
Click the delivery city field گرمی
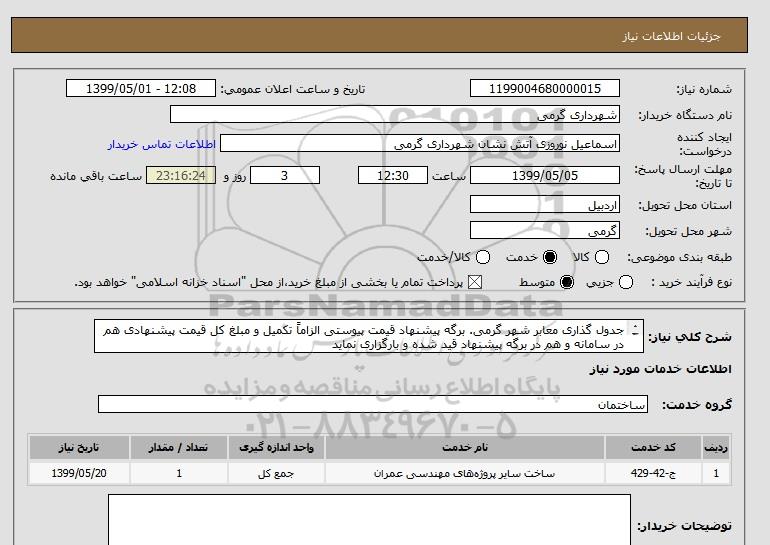[545, 230]
